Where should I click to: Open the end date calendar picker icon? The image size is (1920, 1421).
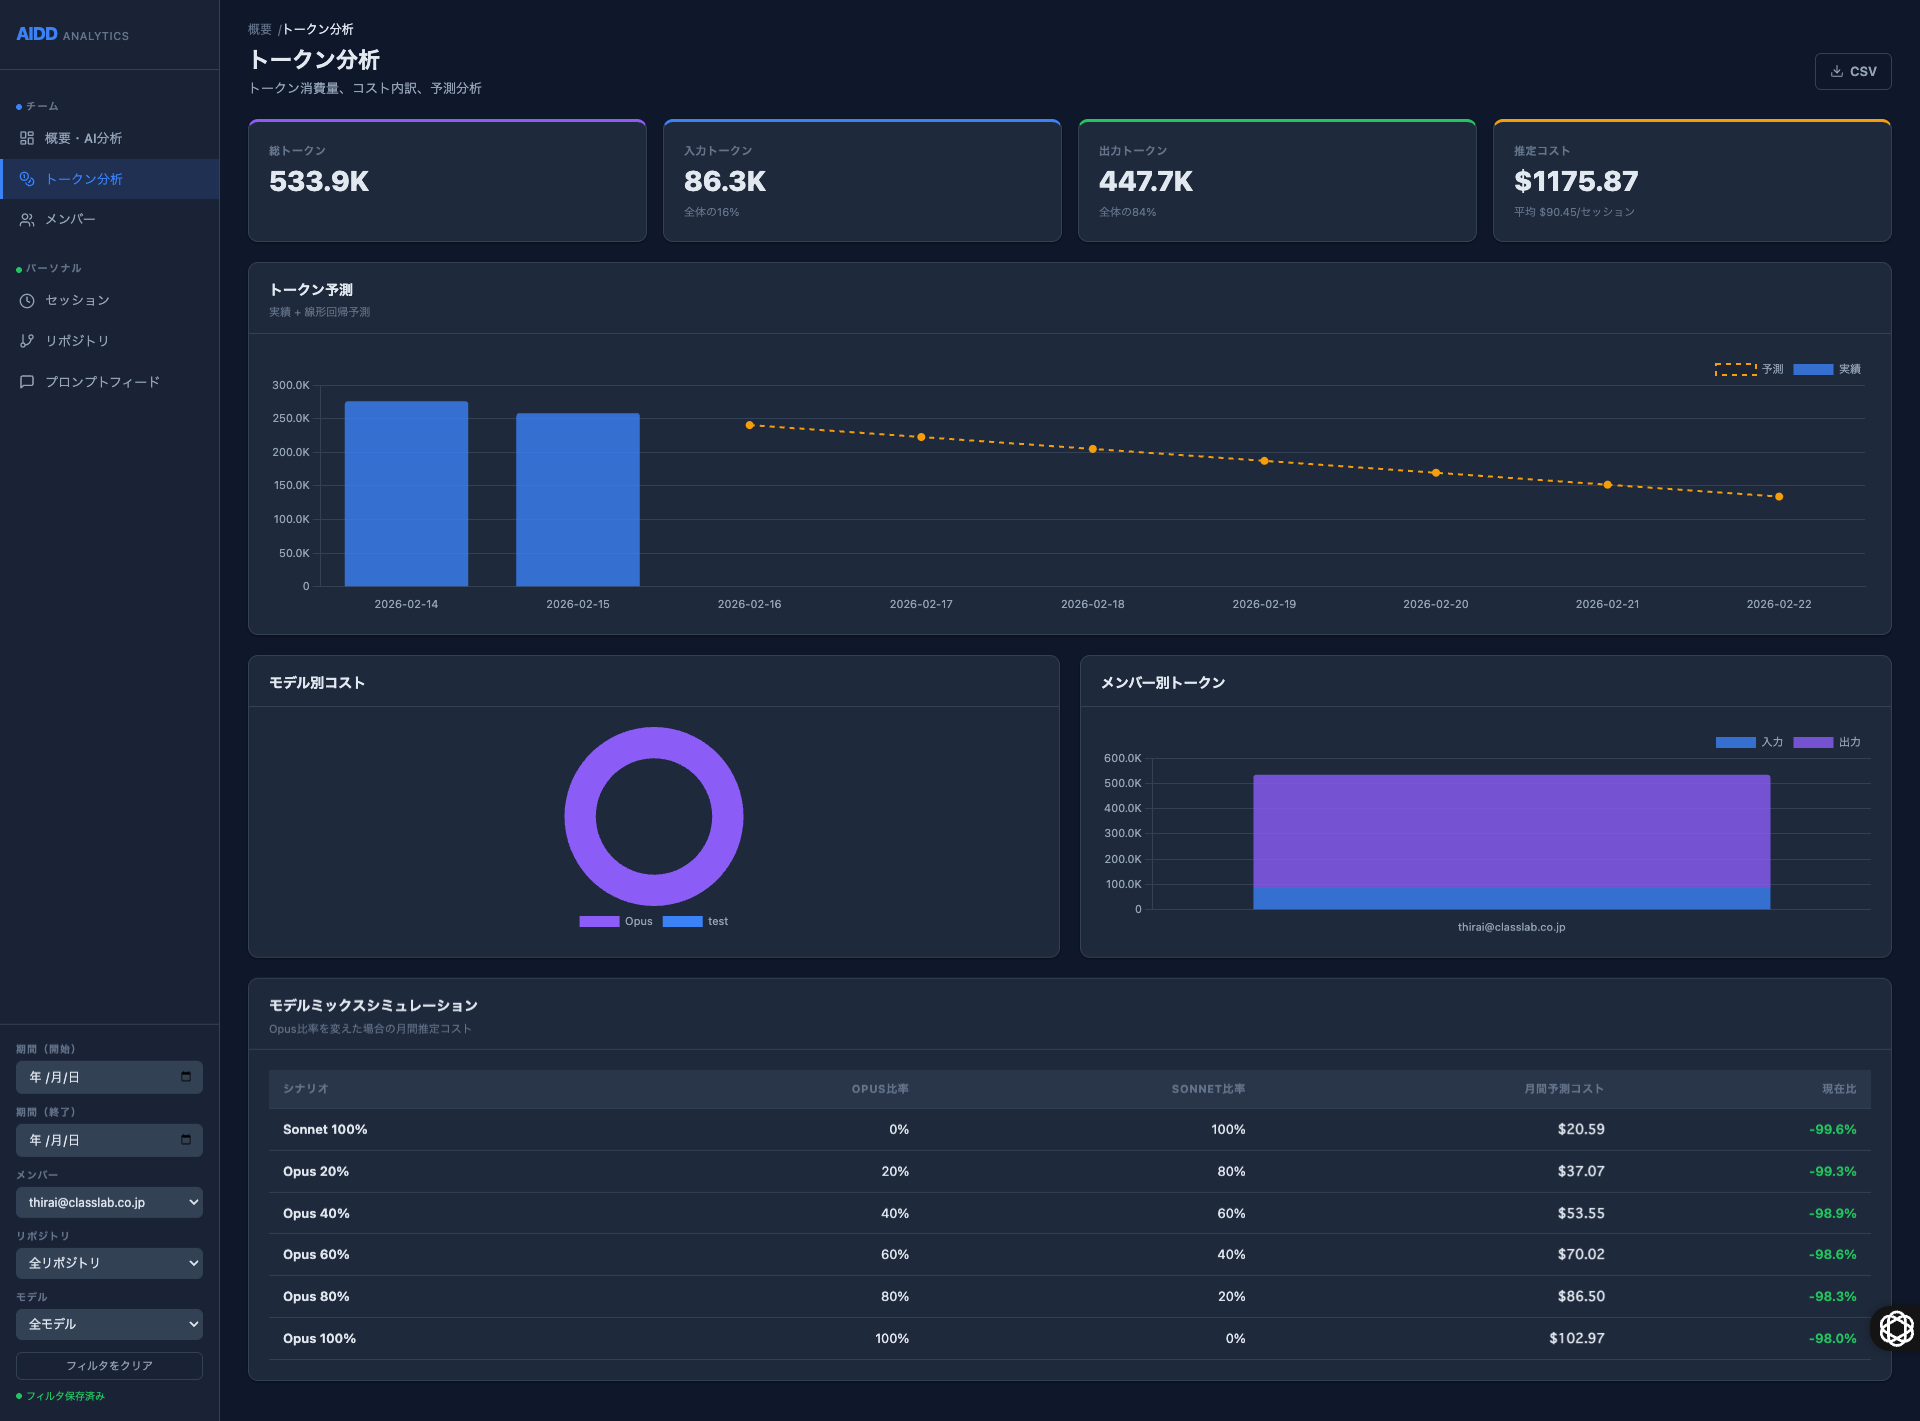(x=186, y=1140)
